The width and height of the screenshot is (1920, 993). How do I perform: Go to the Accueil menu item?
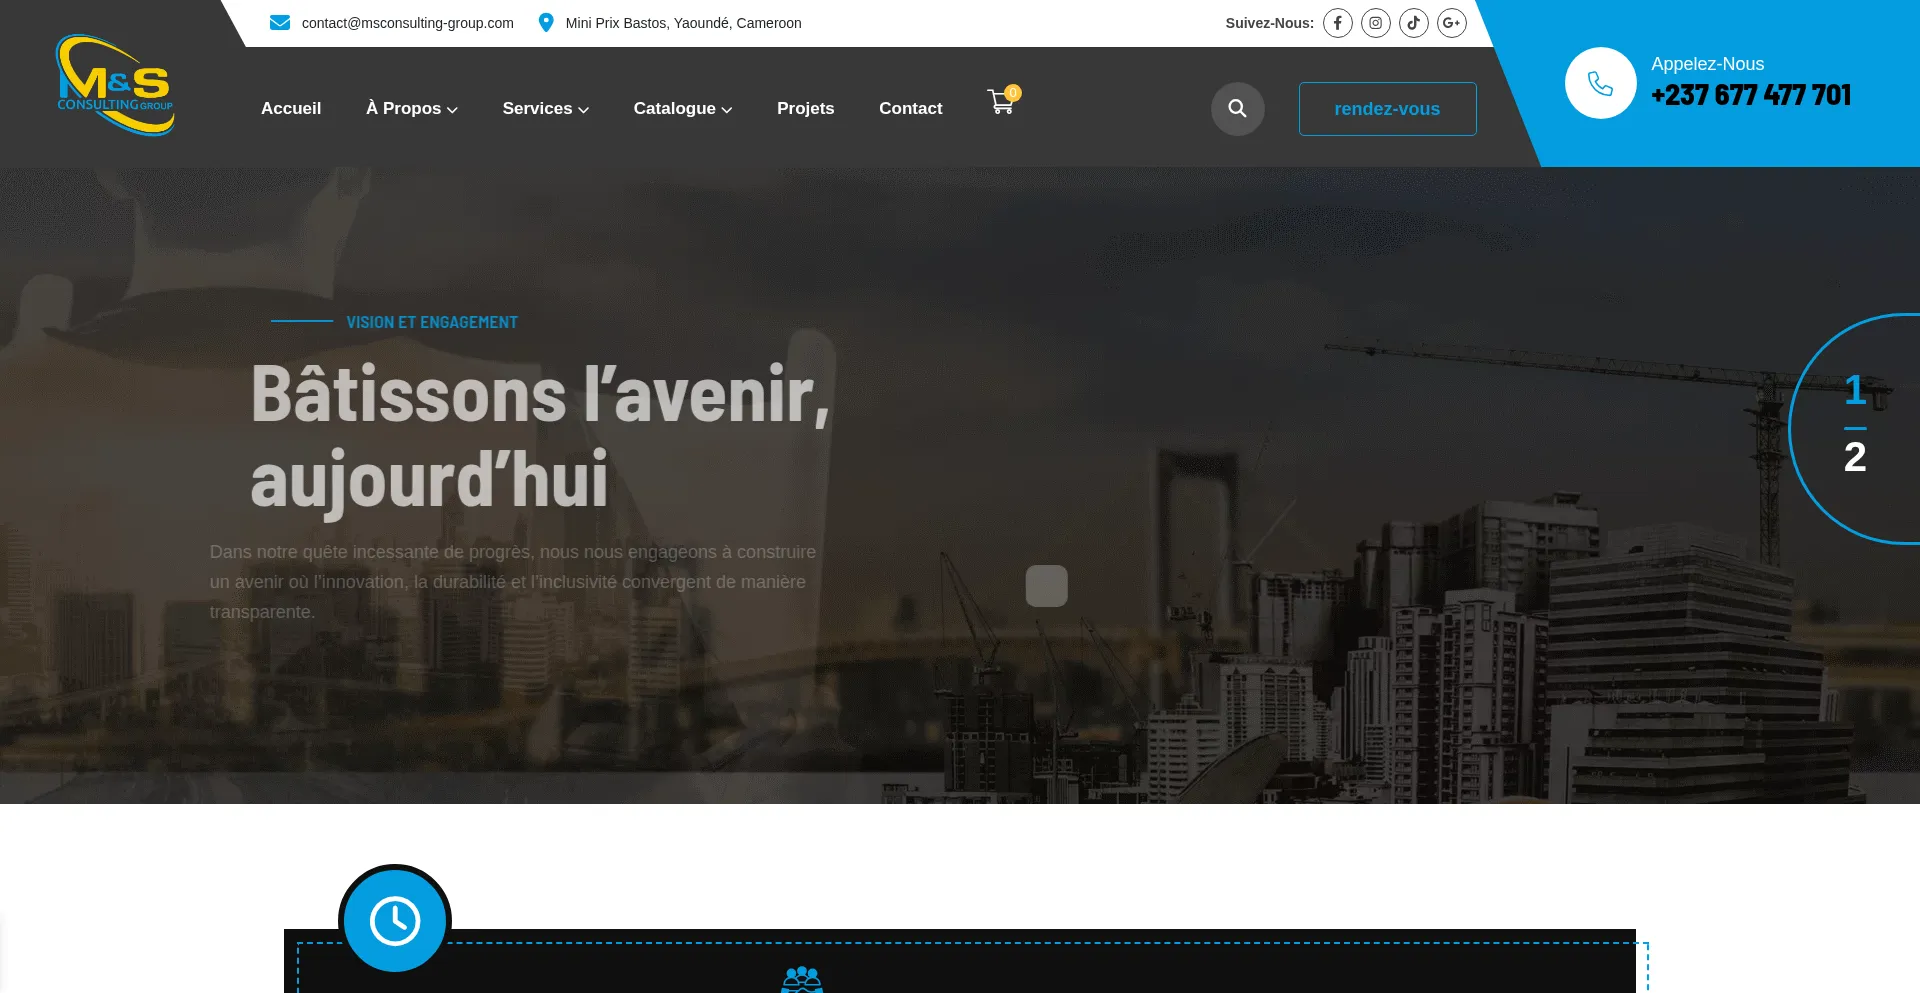click(291, 109)
